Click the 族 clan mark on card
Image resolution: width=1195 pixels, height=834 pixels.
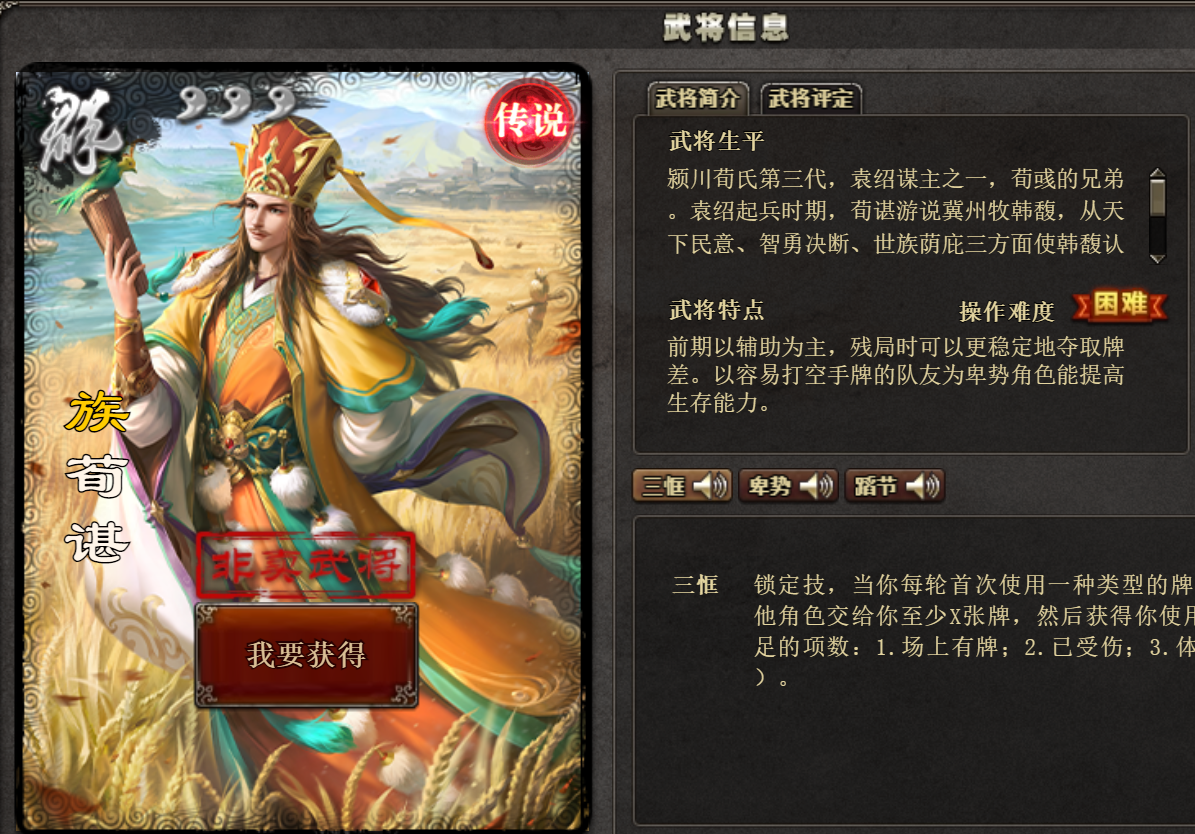click(x=97, y=412)
